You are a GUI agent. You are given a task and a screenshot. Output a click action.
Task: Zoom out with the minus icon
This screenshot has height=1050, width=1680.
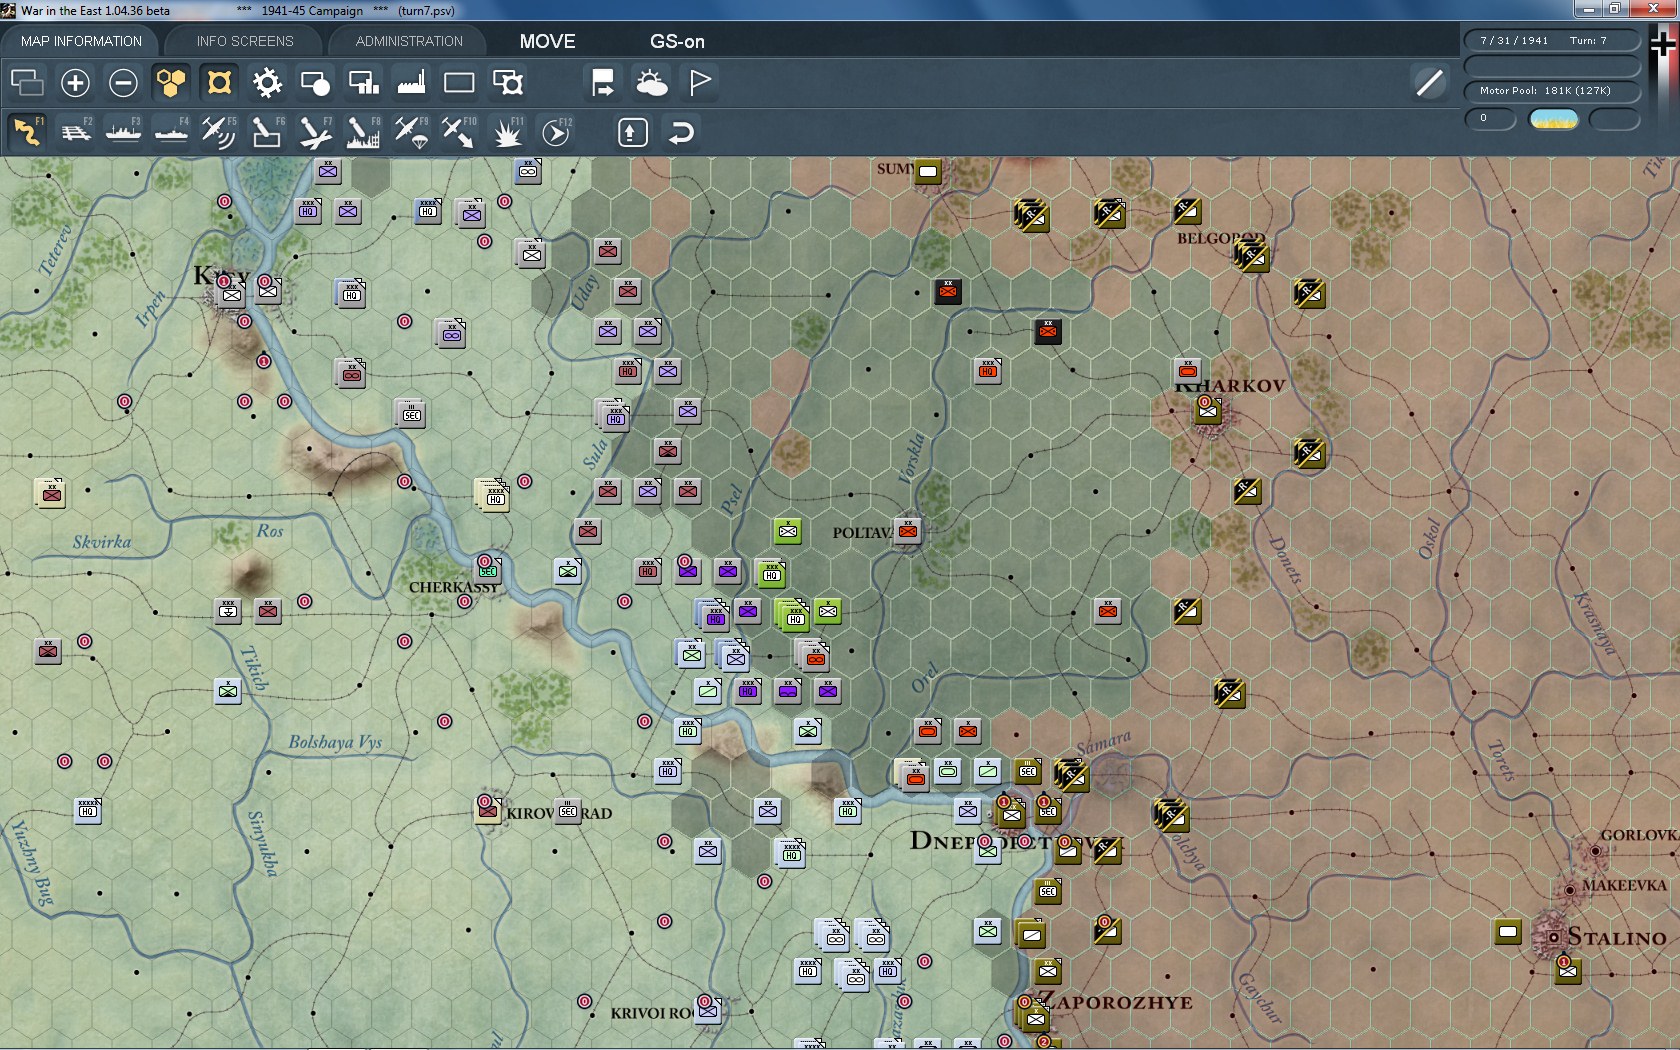tap(123, 82)
